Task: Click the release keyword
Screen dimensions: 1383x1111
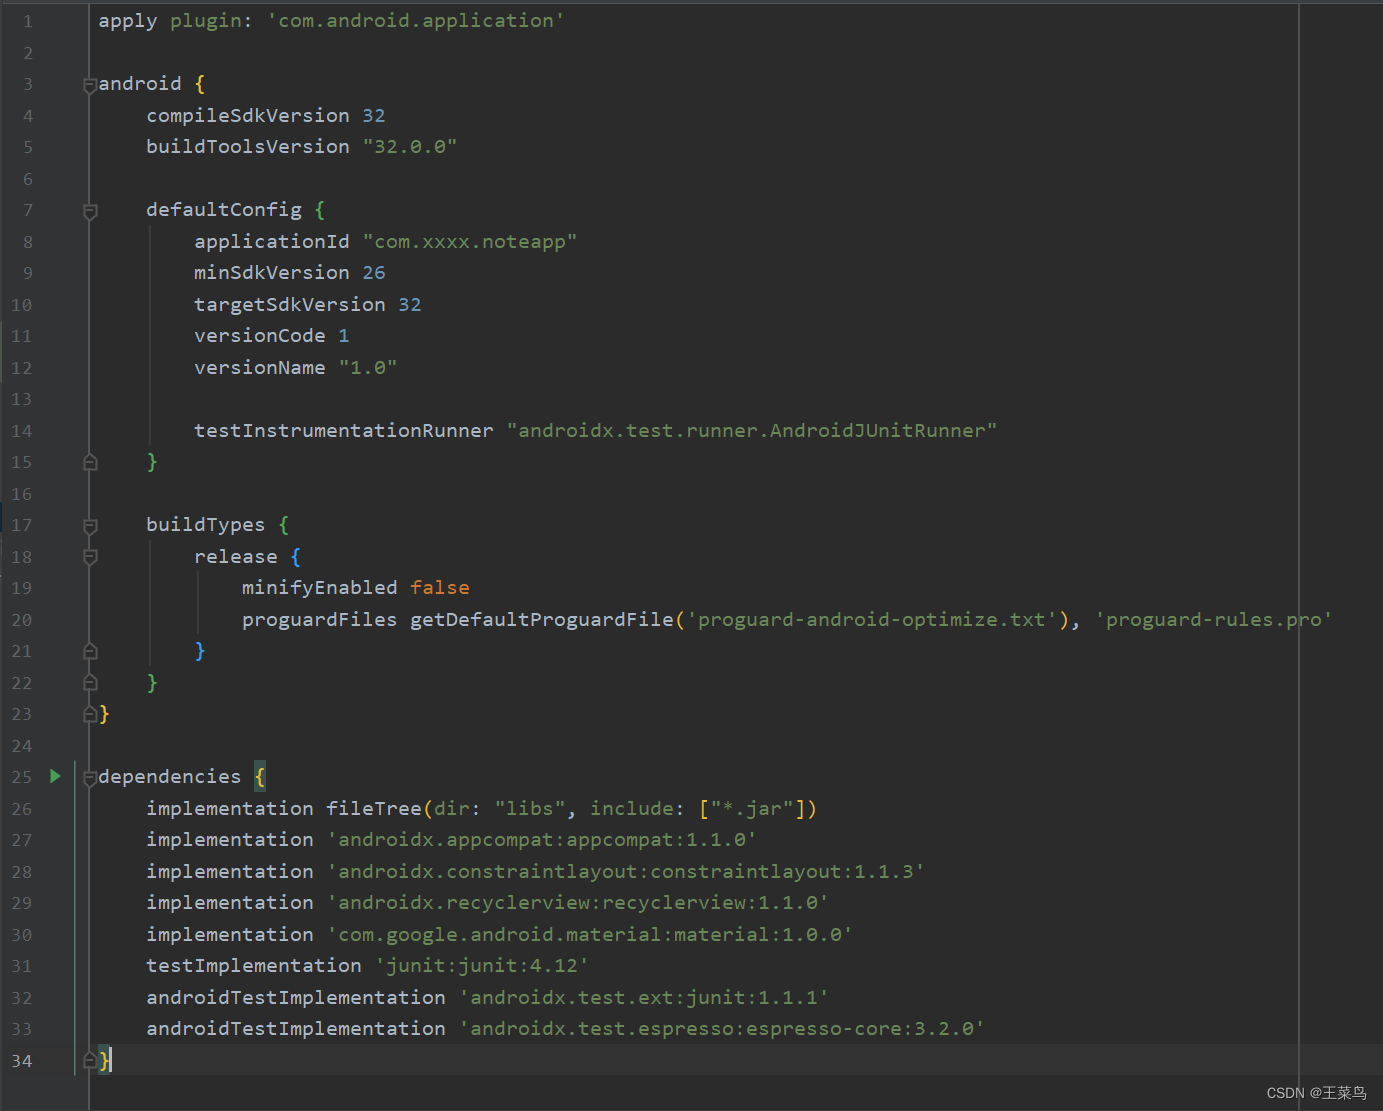Action: point(236,556)
